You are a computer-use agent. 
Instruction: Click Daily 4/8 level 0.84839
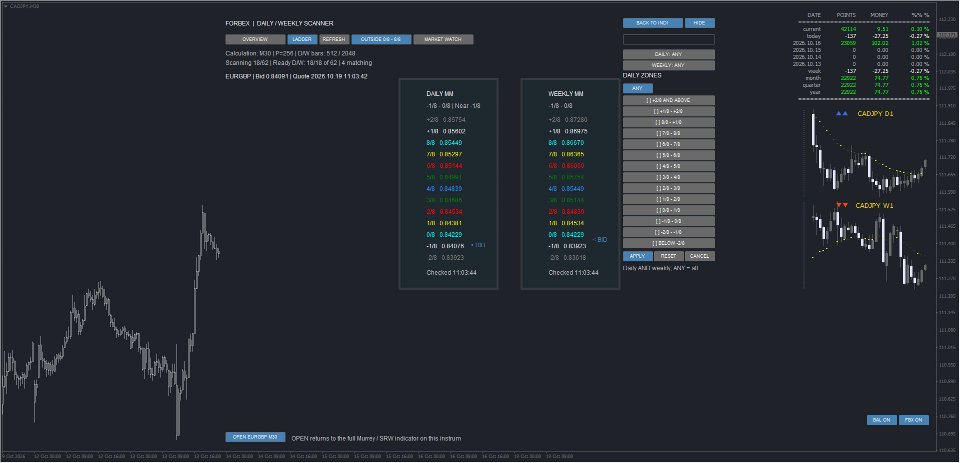[444, 189]
